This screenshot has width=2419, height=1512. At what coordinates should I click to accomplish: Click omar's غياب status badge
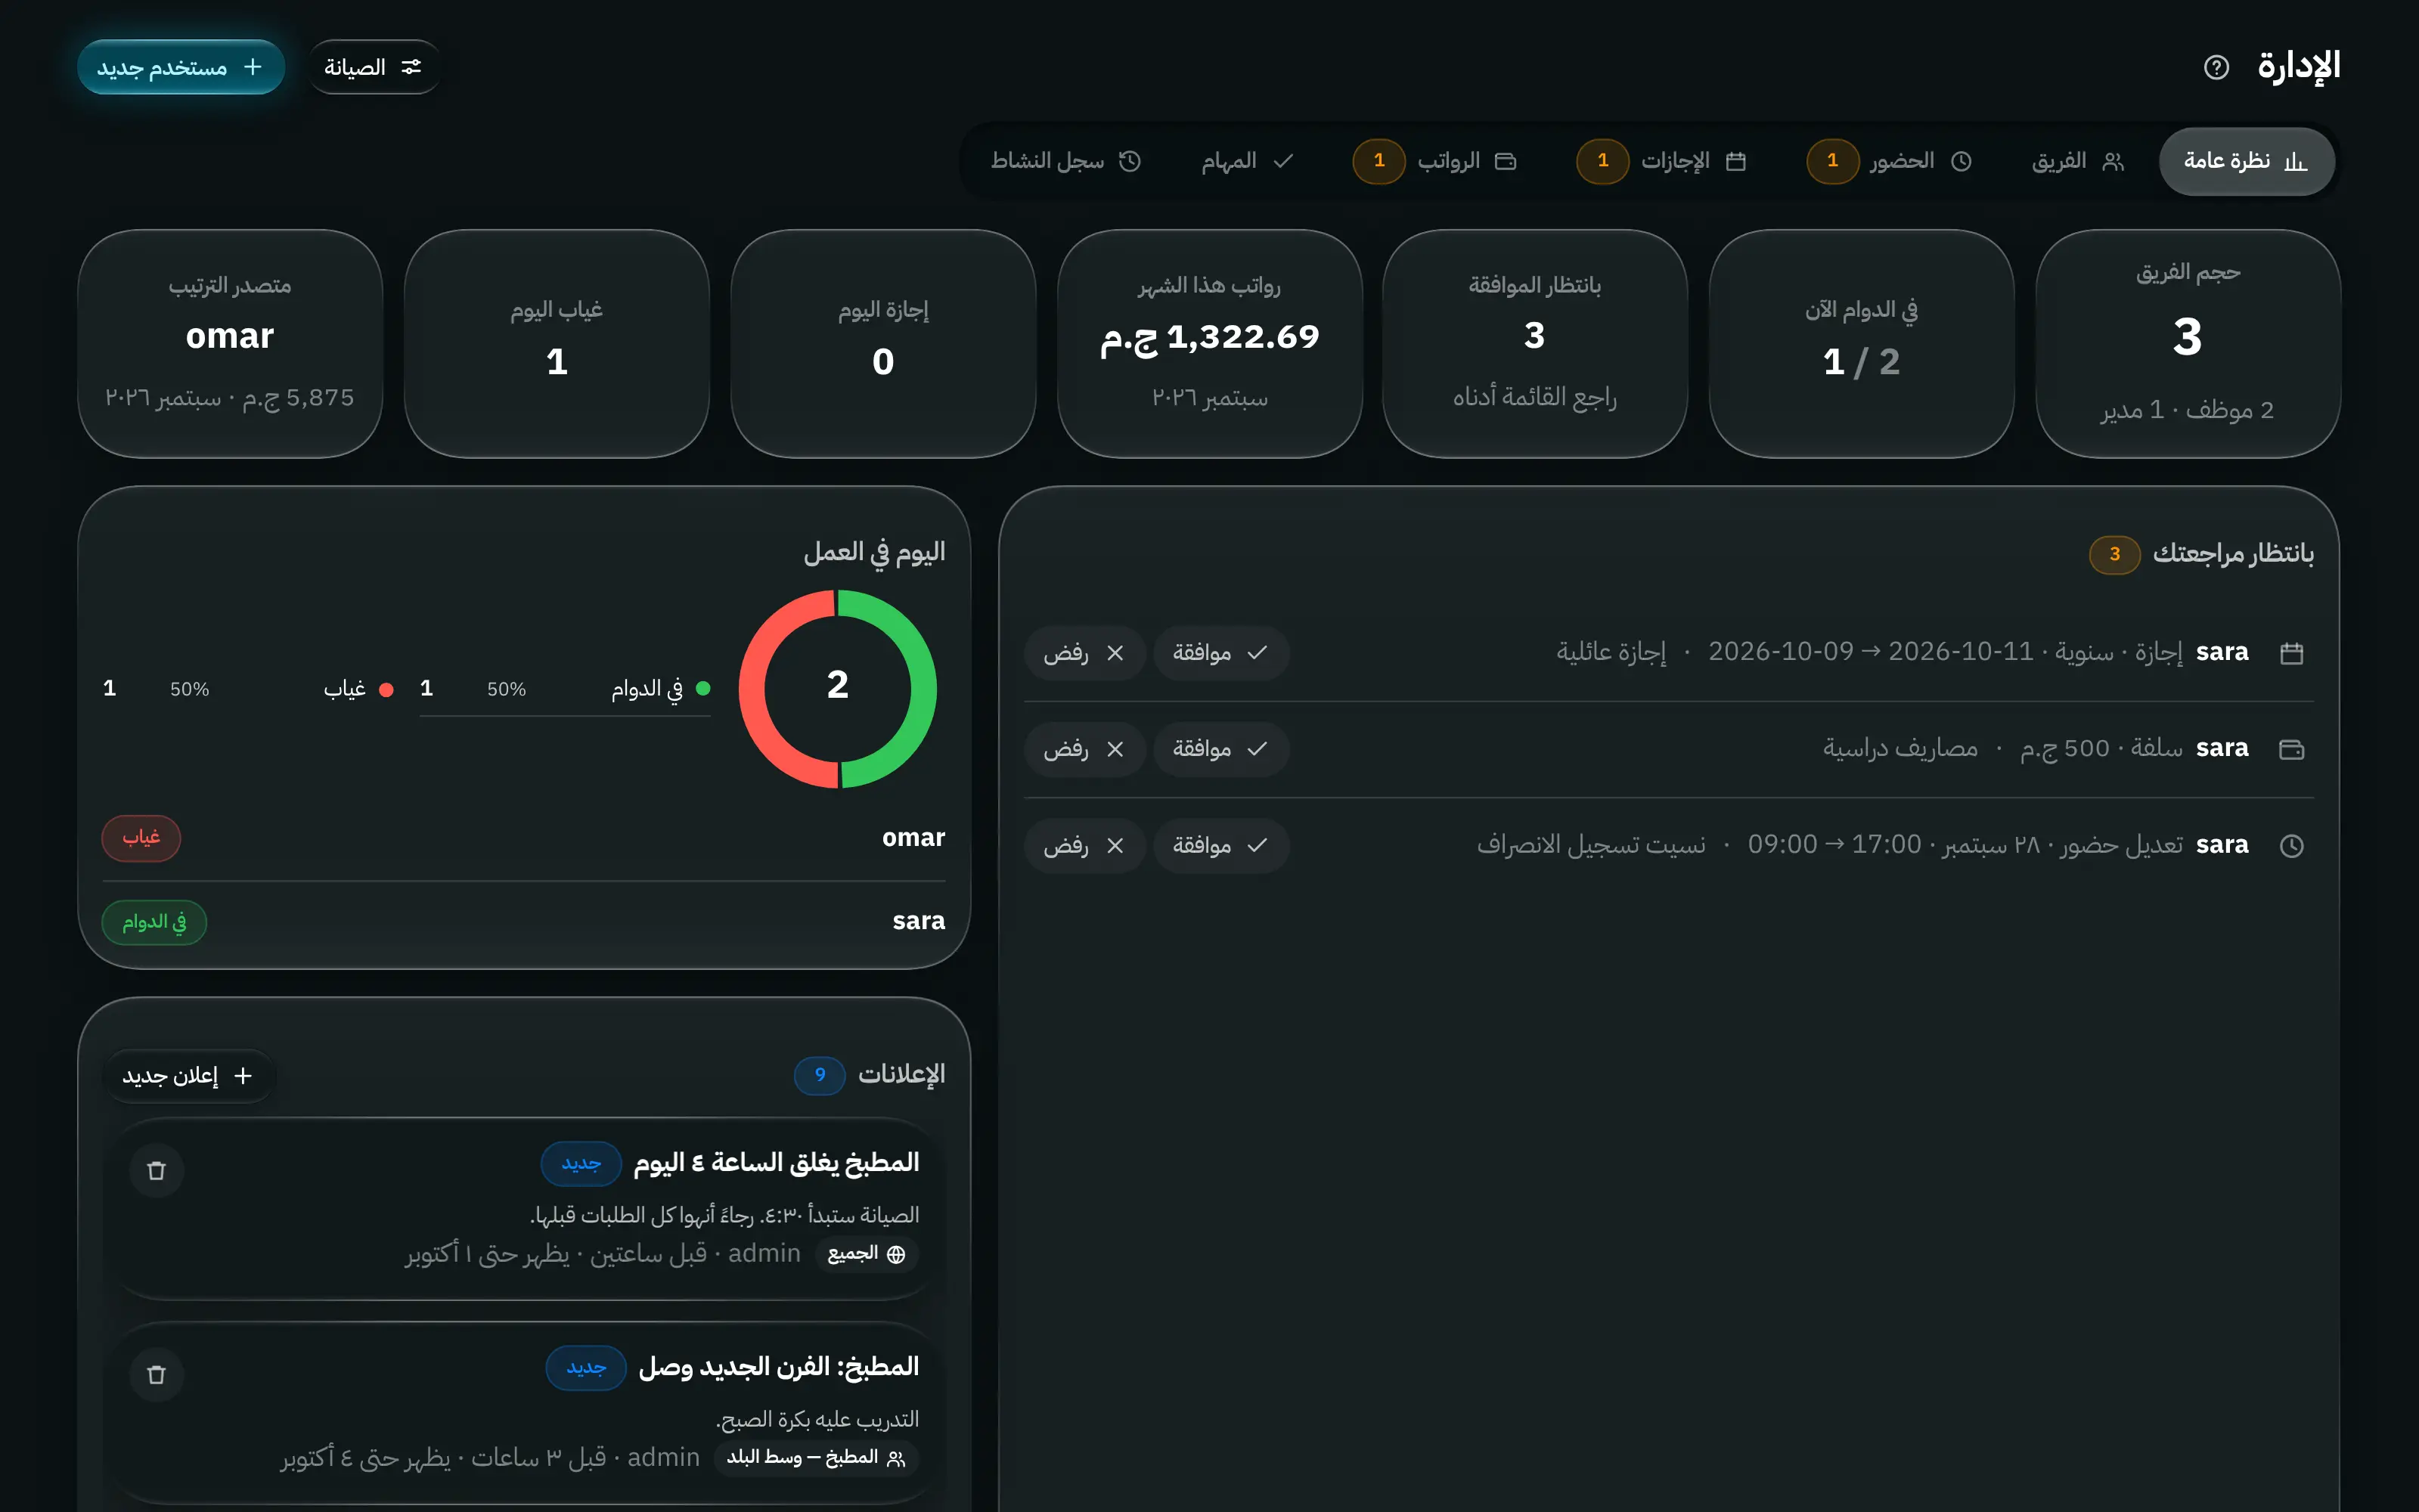141,838
